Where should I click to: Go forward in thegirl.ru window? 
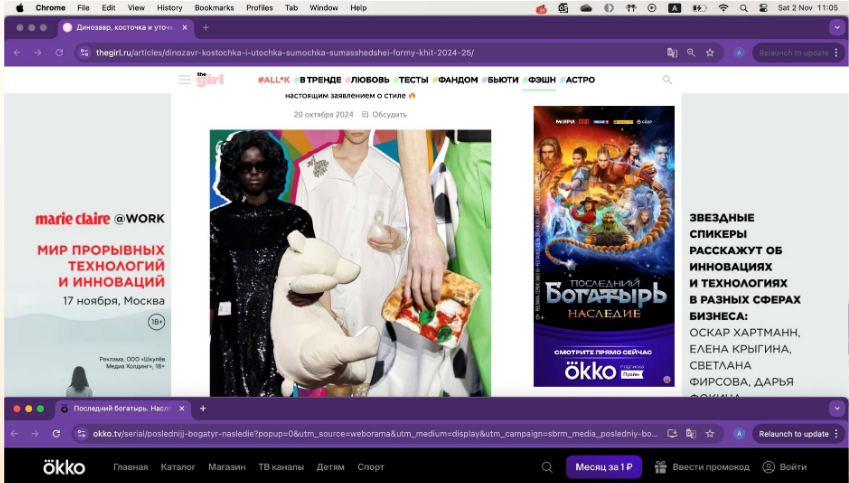(37, 53)
